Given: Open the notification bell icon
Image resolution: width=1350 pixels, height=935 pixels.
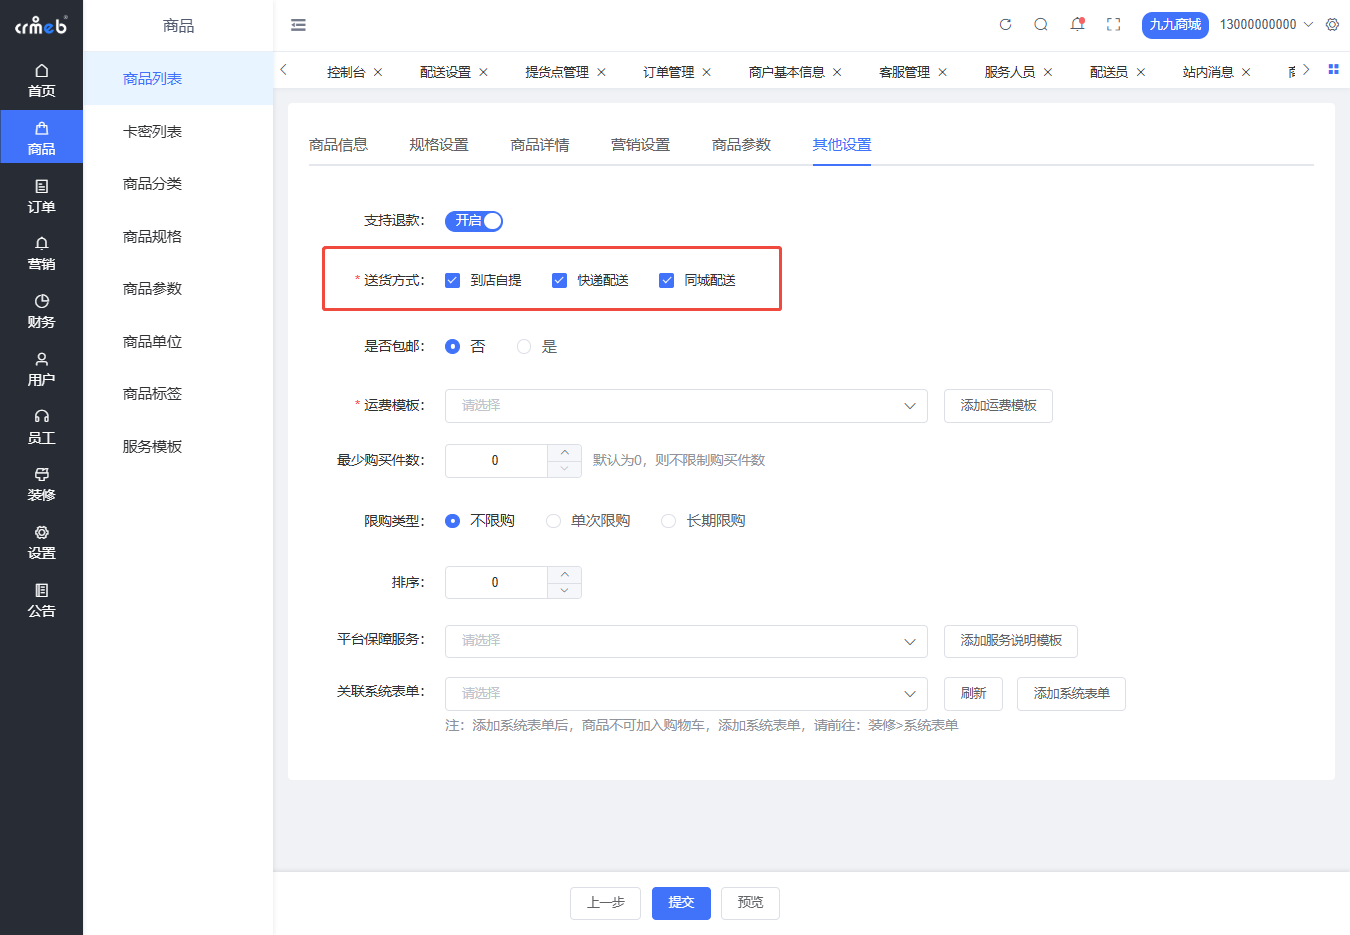Looking at the screenshot, I should (1077, 25).
